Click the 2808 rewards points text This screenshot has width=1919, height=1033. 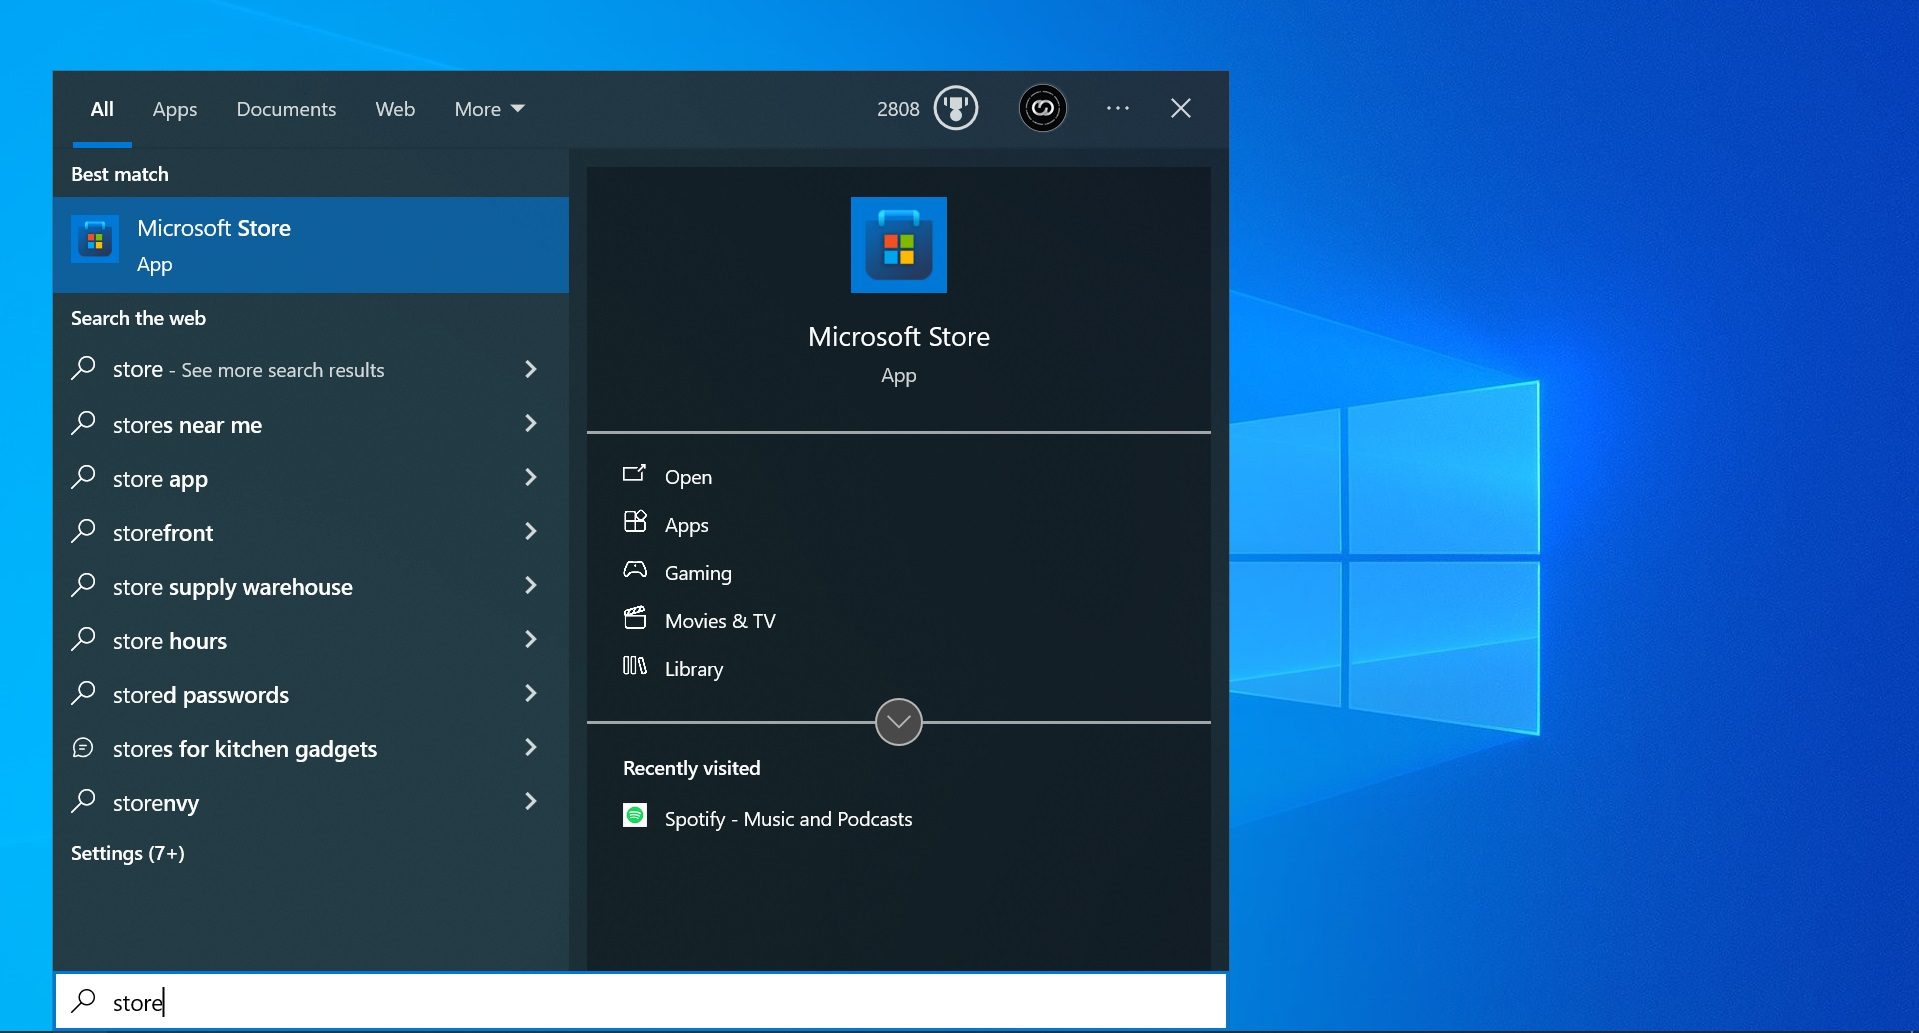coord(898,109)
